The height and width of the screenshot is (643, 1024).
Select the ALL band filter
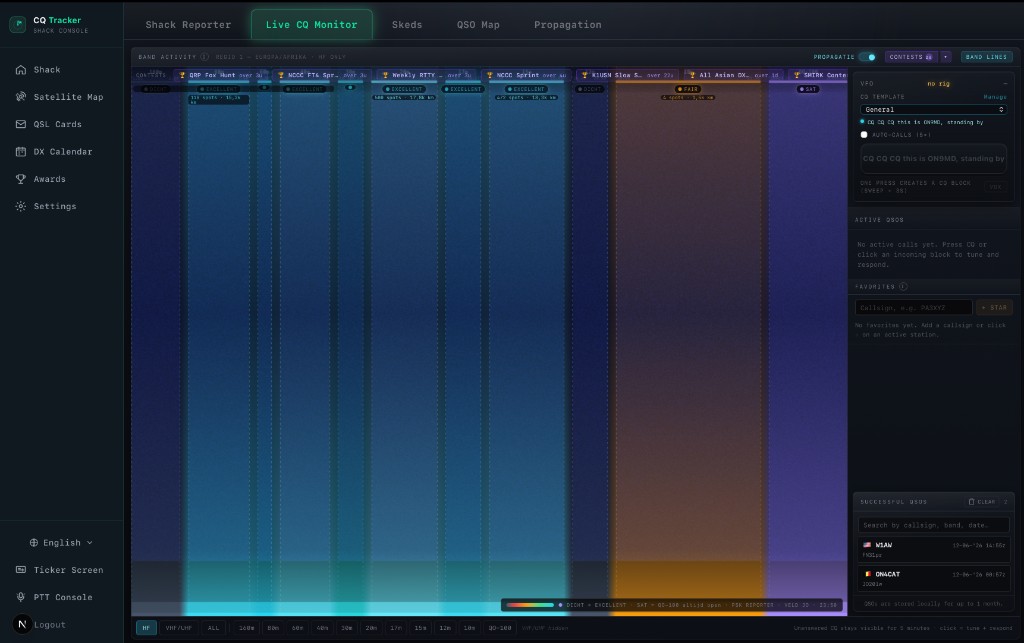point(214,628)
